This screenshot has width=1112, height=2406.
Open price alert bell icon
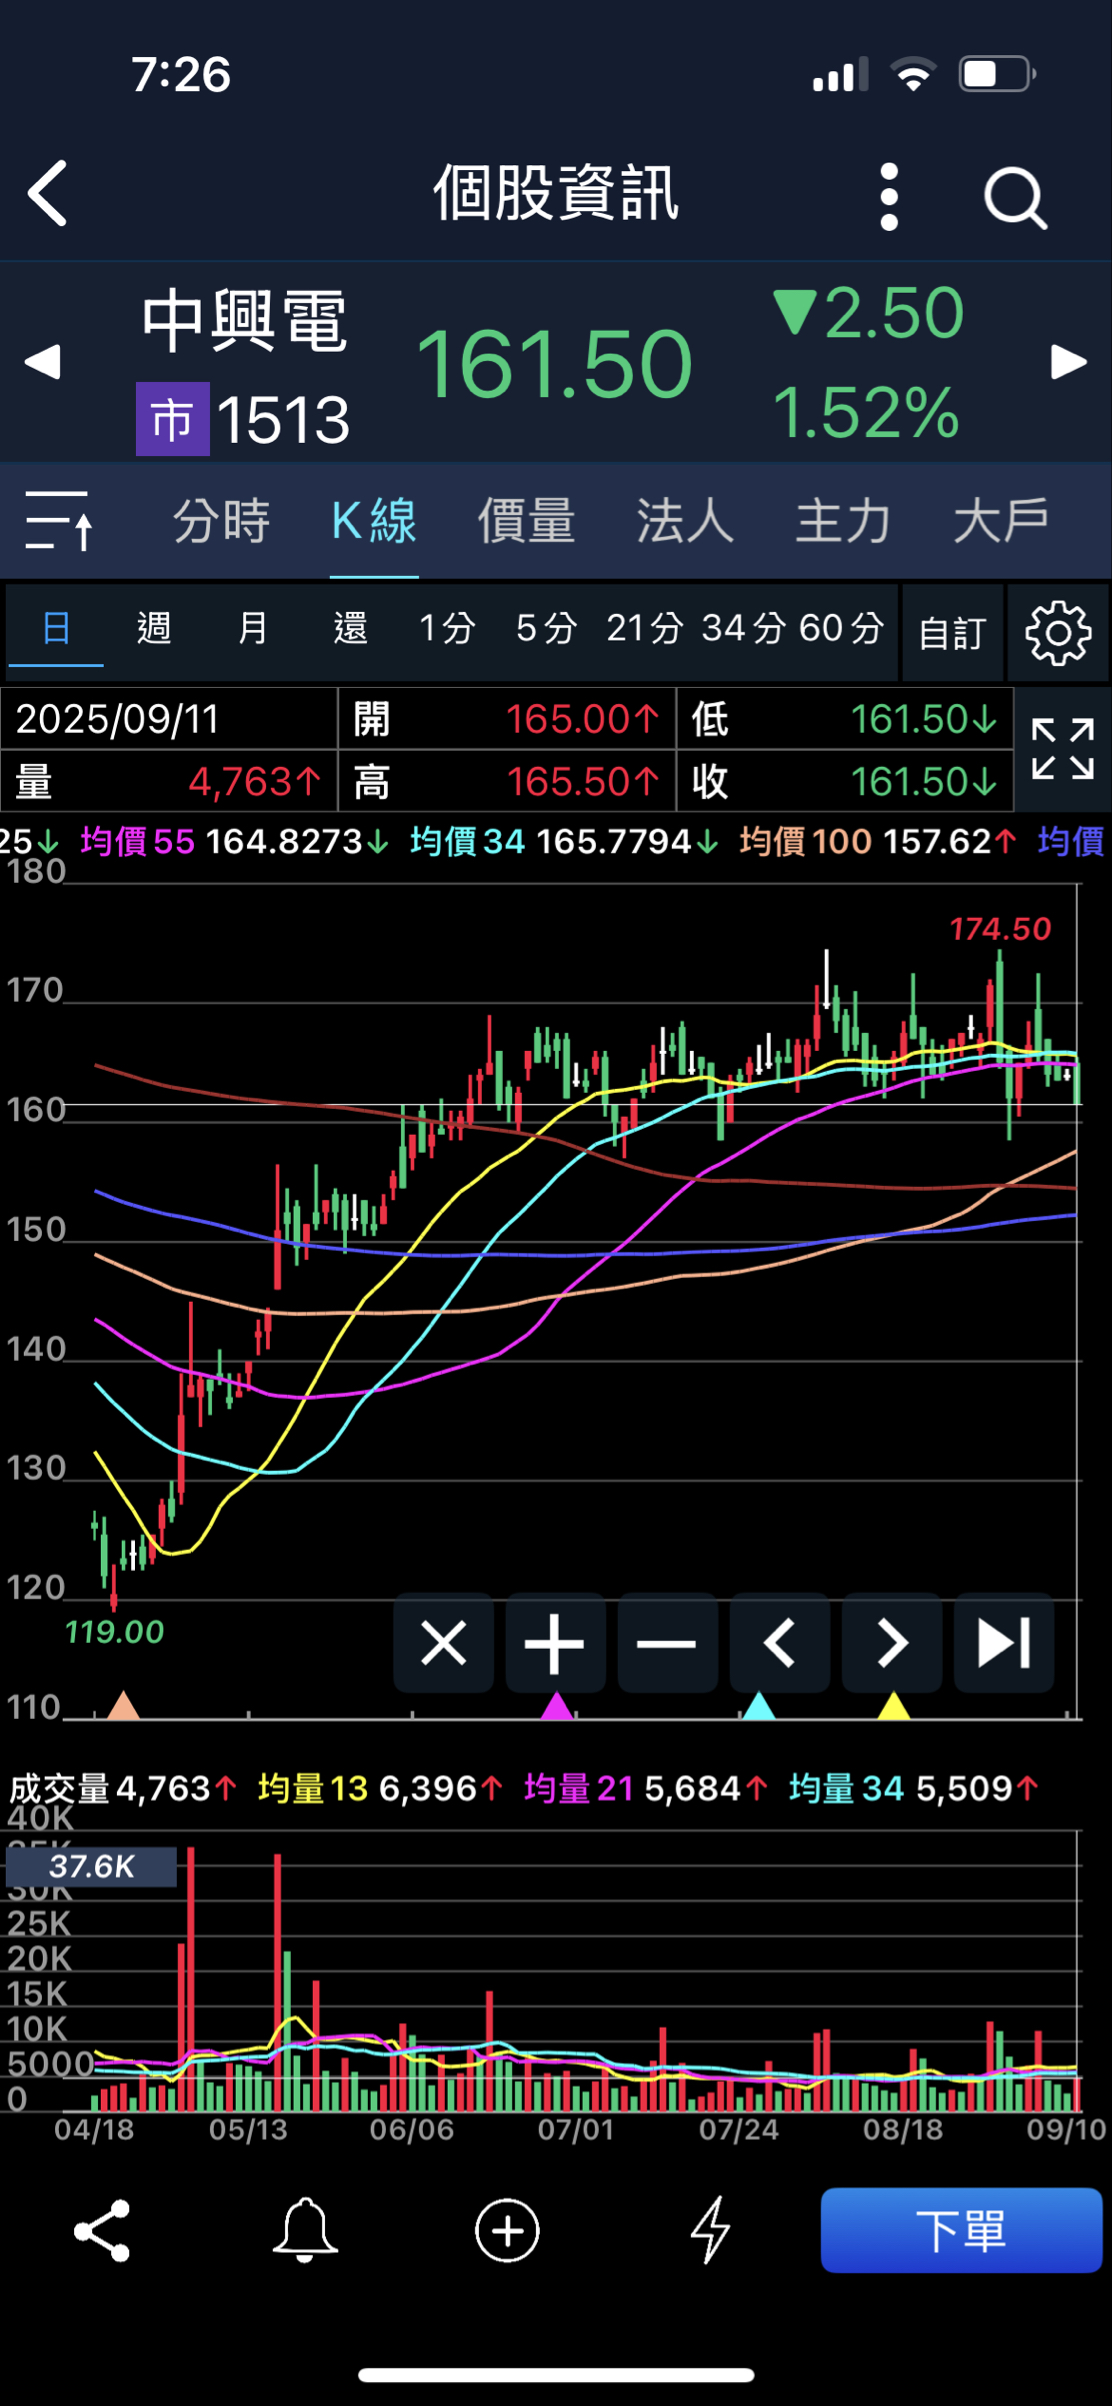point(305,2230)
